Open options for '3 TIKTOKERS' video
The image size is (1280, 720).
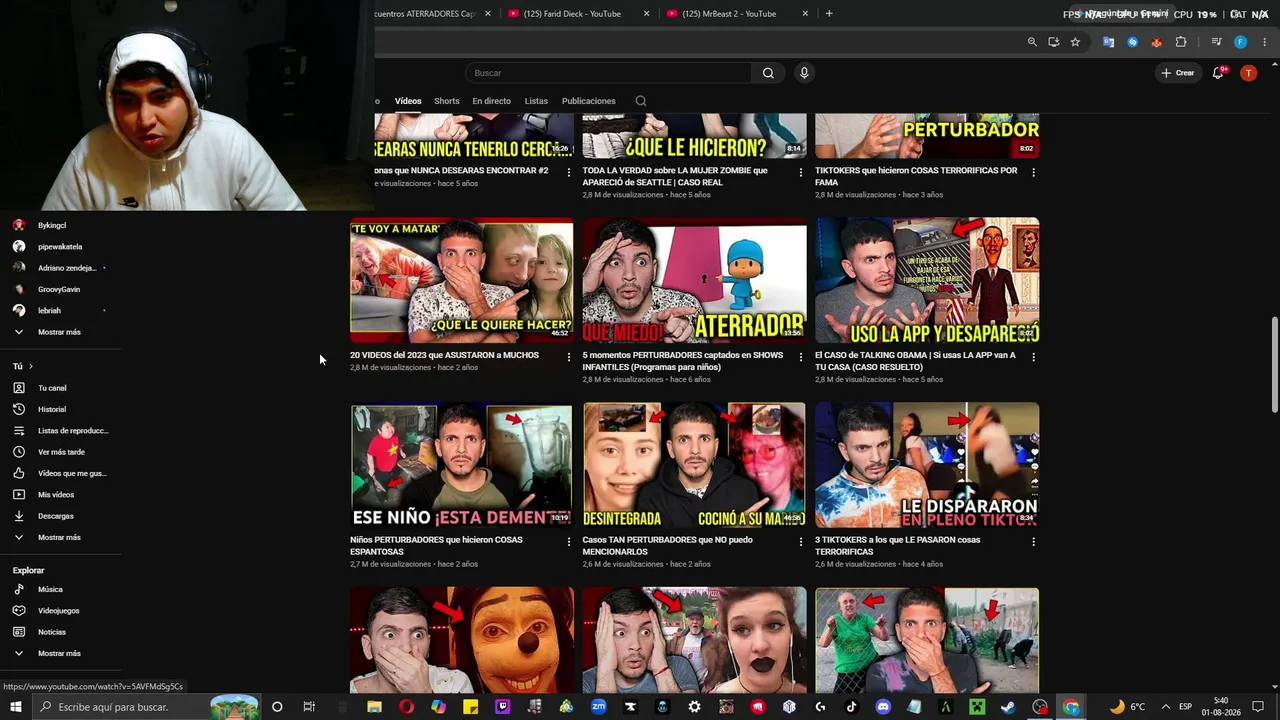click(1033, 542)
